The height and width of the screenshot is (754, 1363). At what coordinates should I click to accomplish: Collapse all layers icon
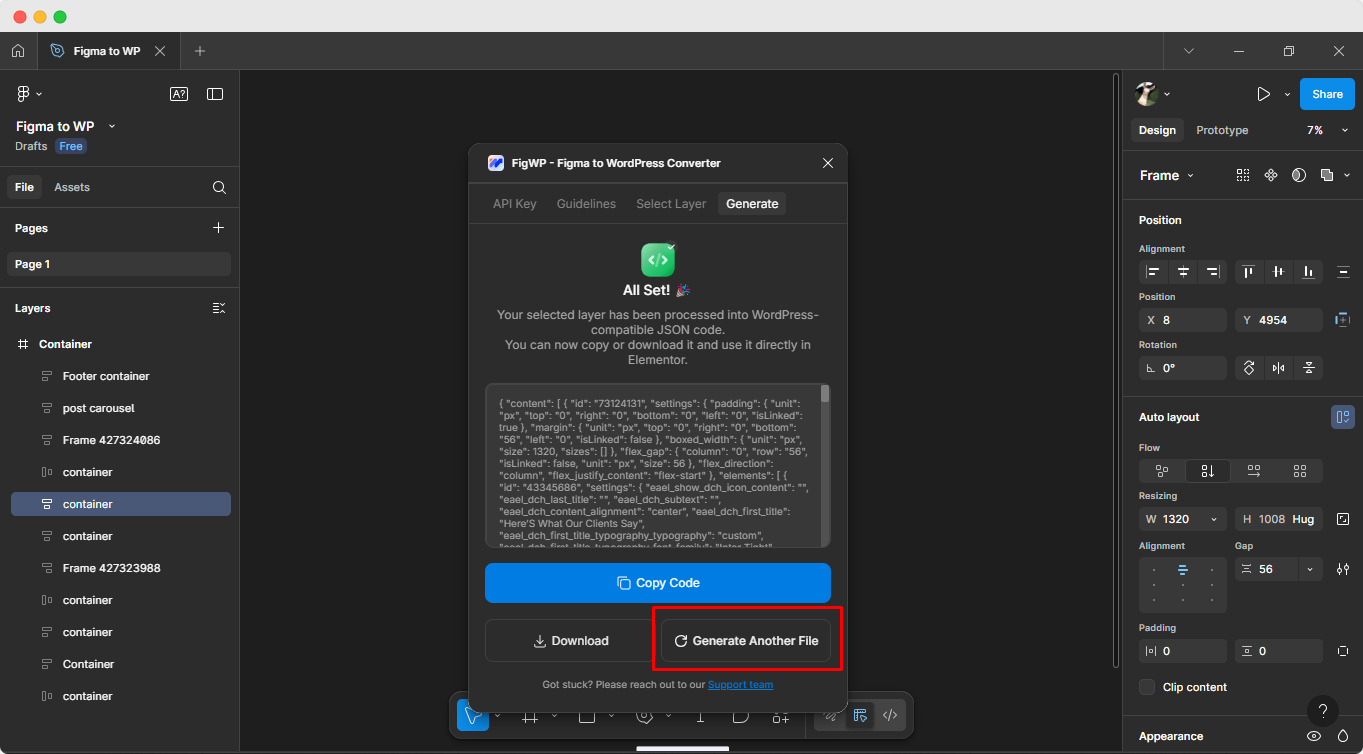tap(219, 308)
